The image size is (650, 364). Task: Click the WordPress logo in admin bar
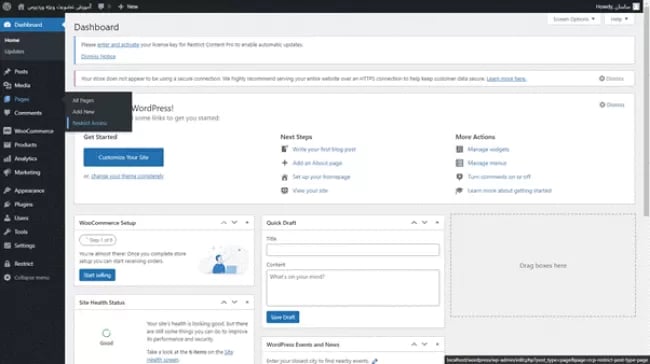pos(7,7)
